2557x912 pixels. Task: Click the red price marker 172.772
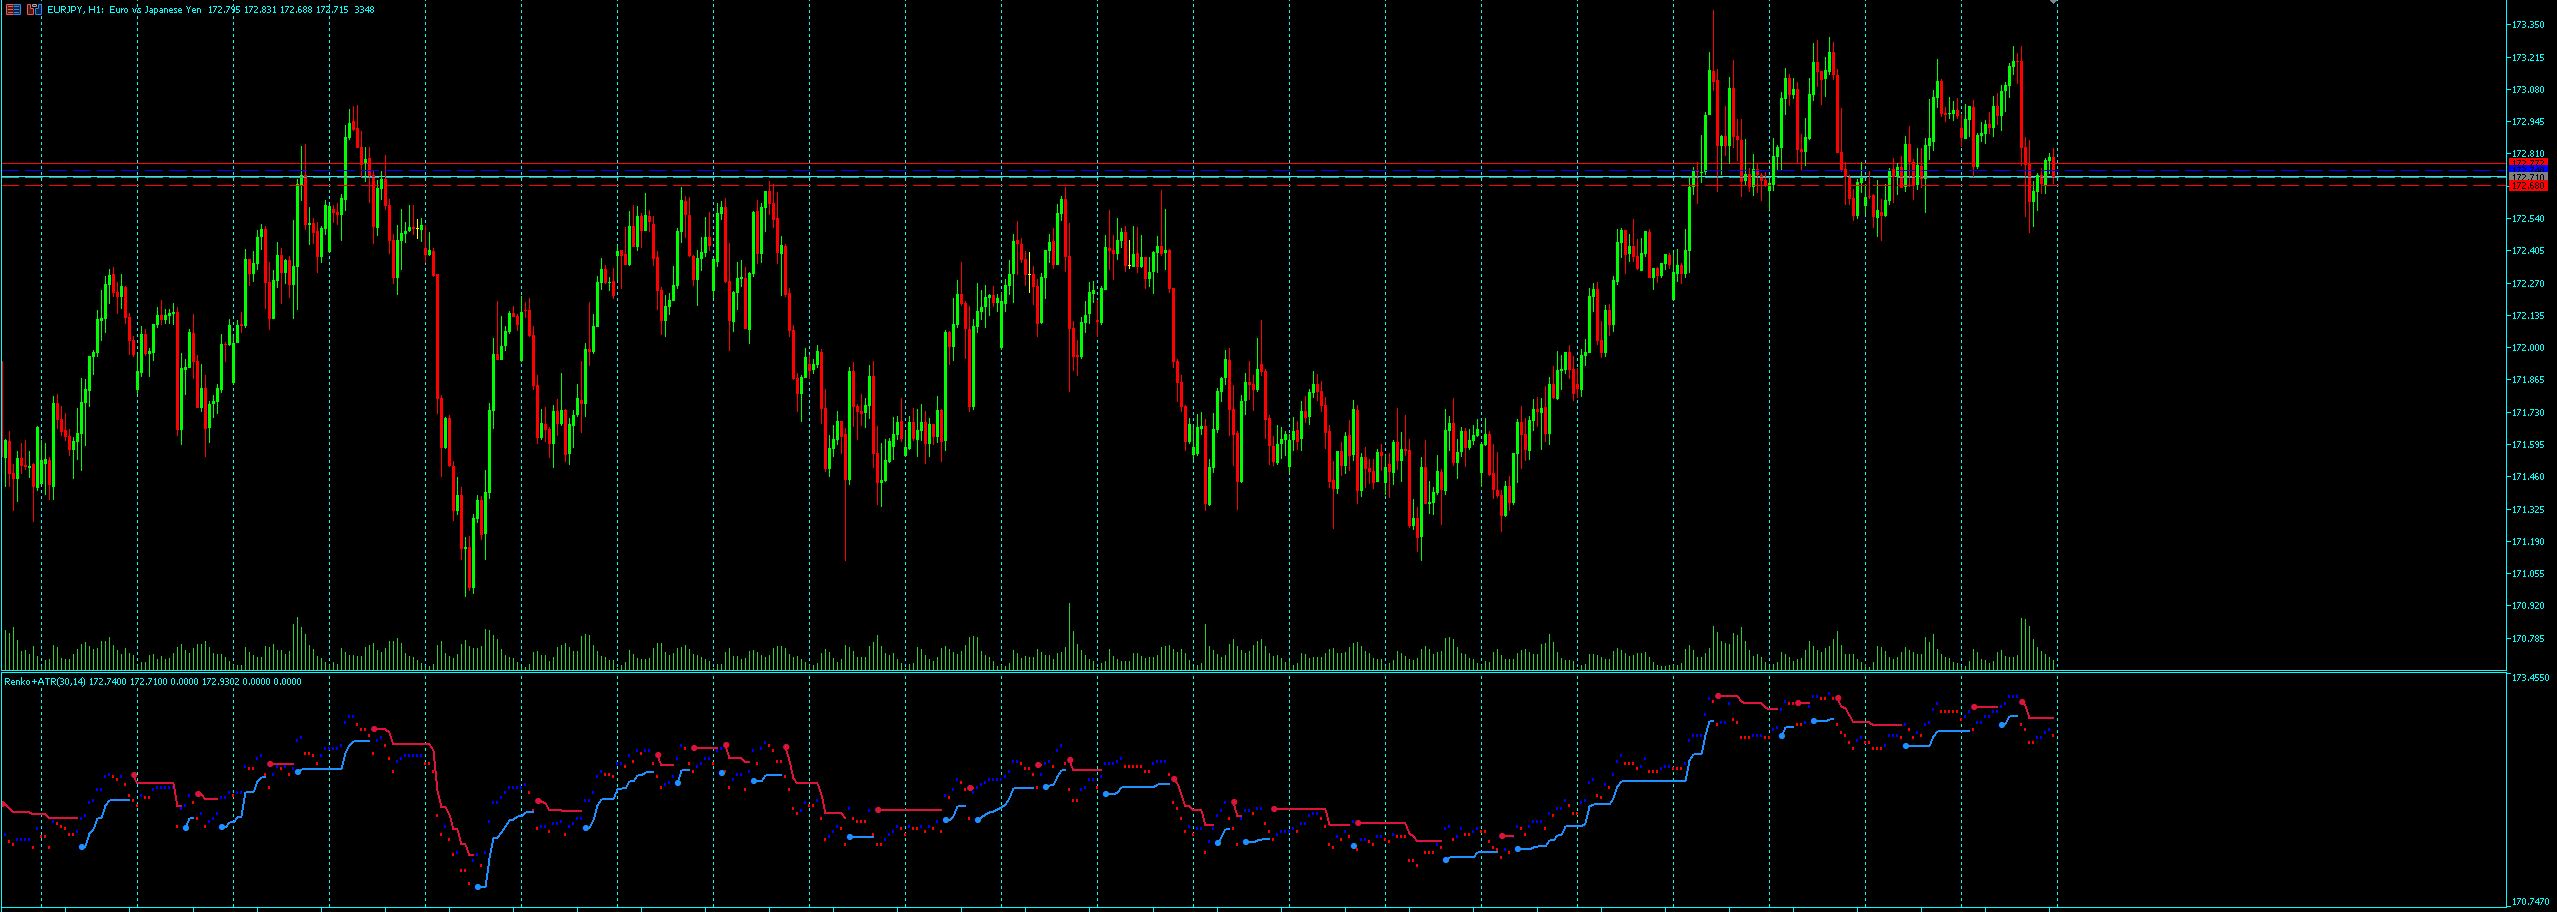(2527, 162)
